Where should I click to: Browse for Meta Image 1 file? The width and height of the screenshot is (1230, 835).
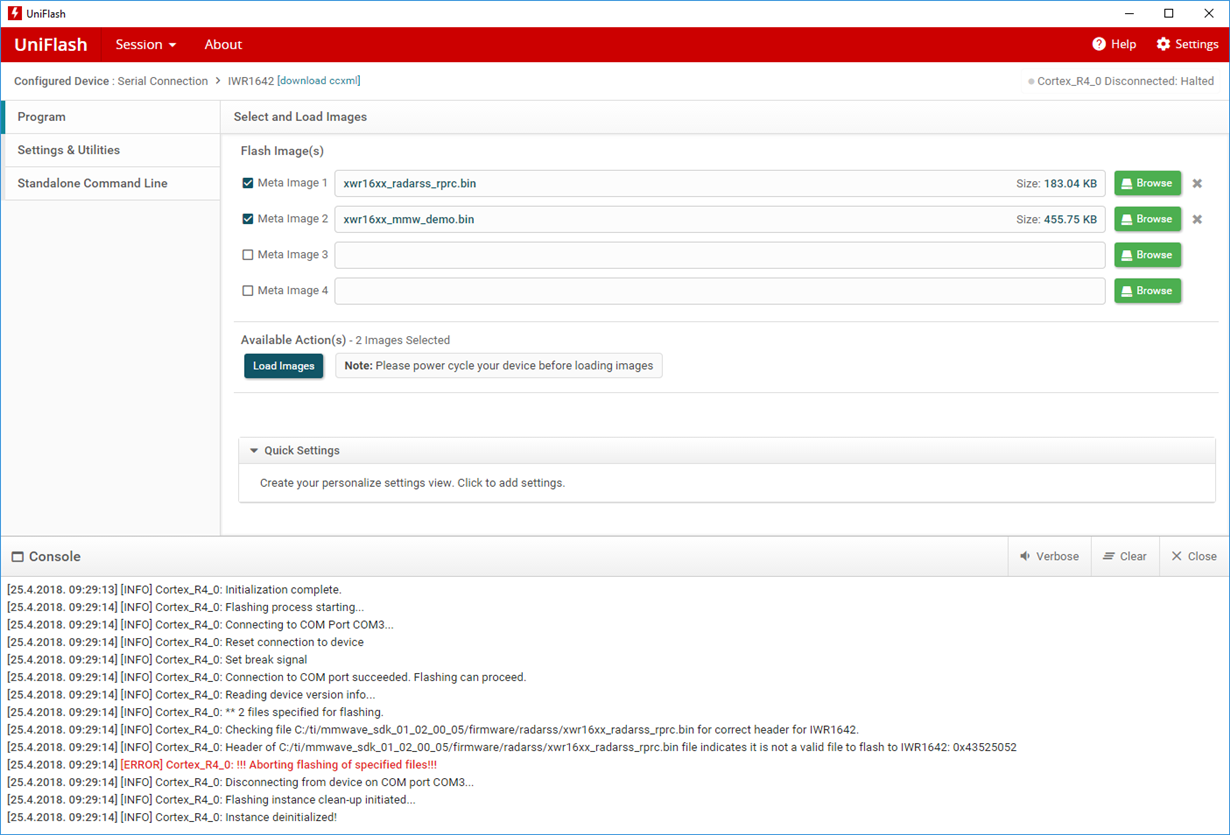pyautogui.click(x=1147, y=183)
